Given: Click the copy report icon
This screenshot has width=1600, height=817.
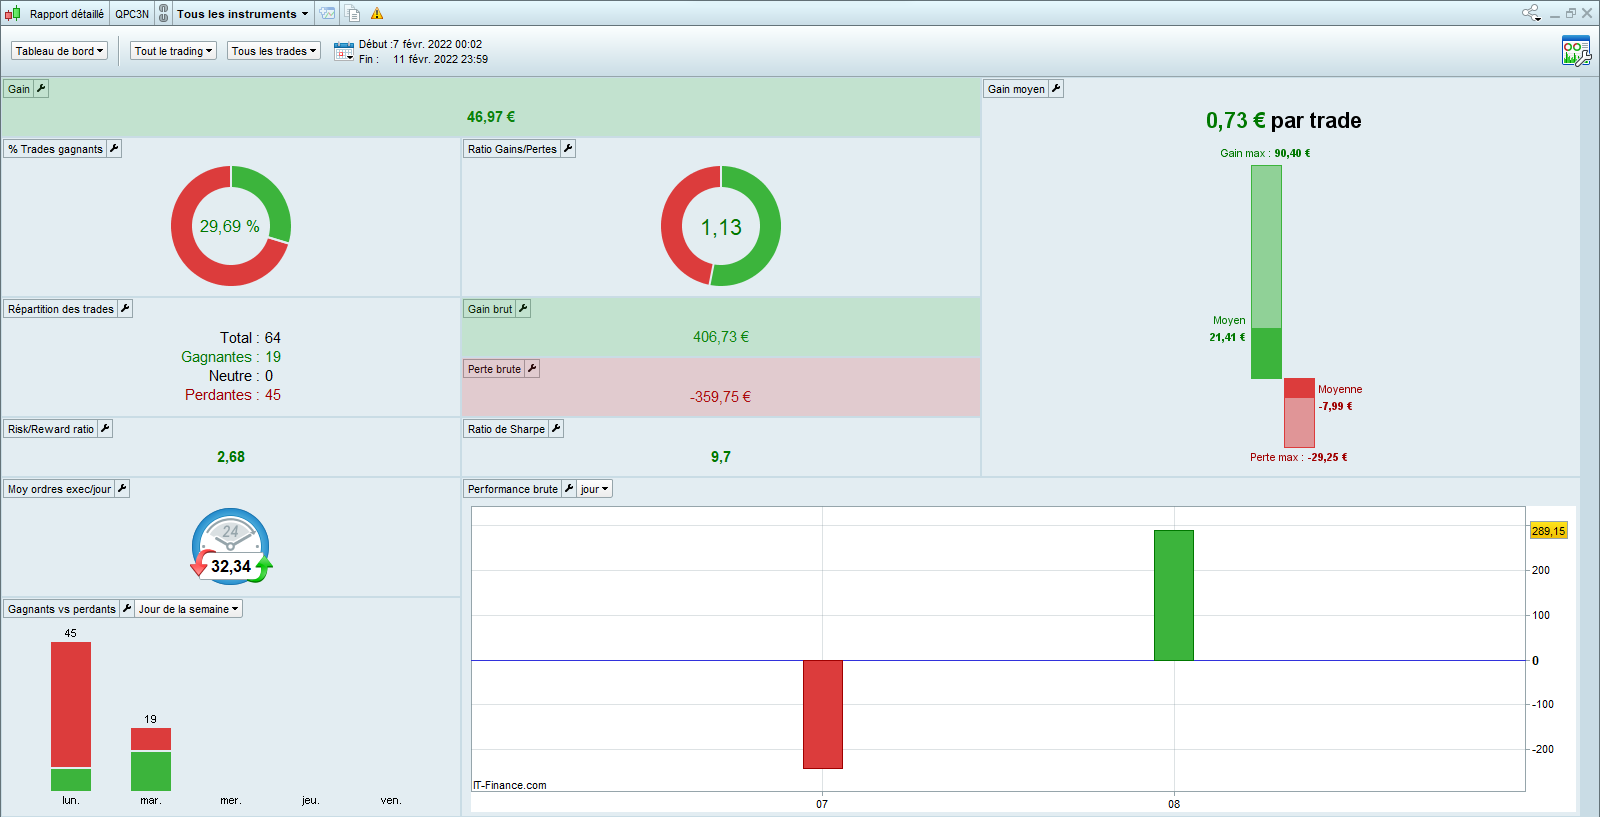Looking at the screenshot, I should [x=353, y=14].
